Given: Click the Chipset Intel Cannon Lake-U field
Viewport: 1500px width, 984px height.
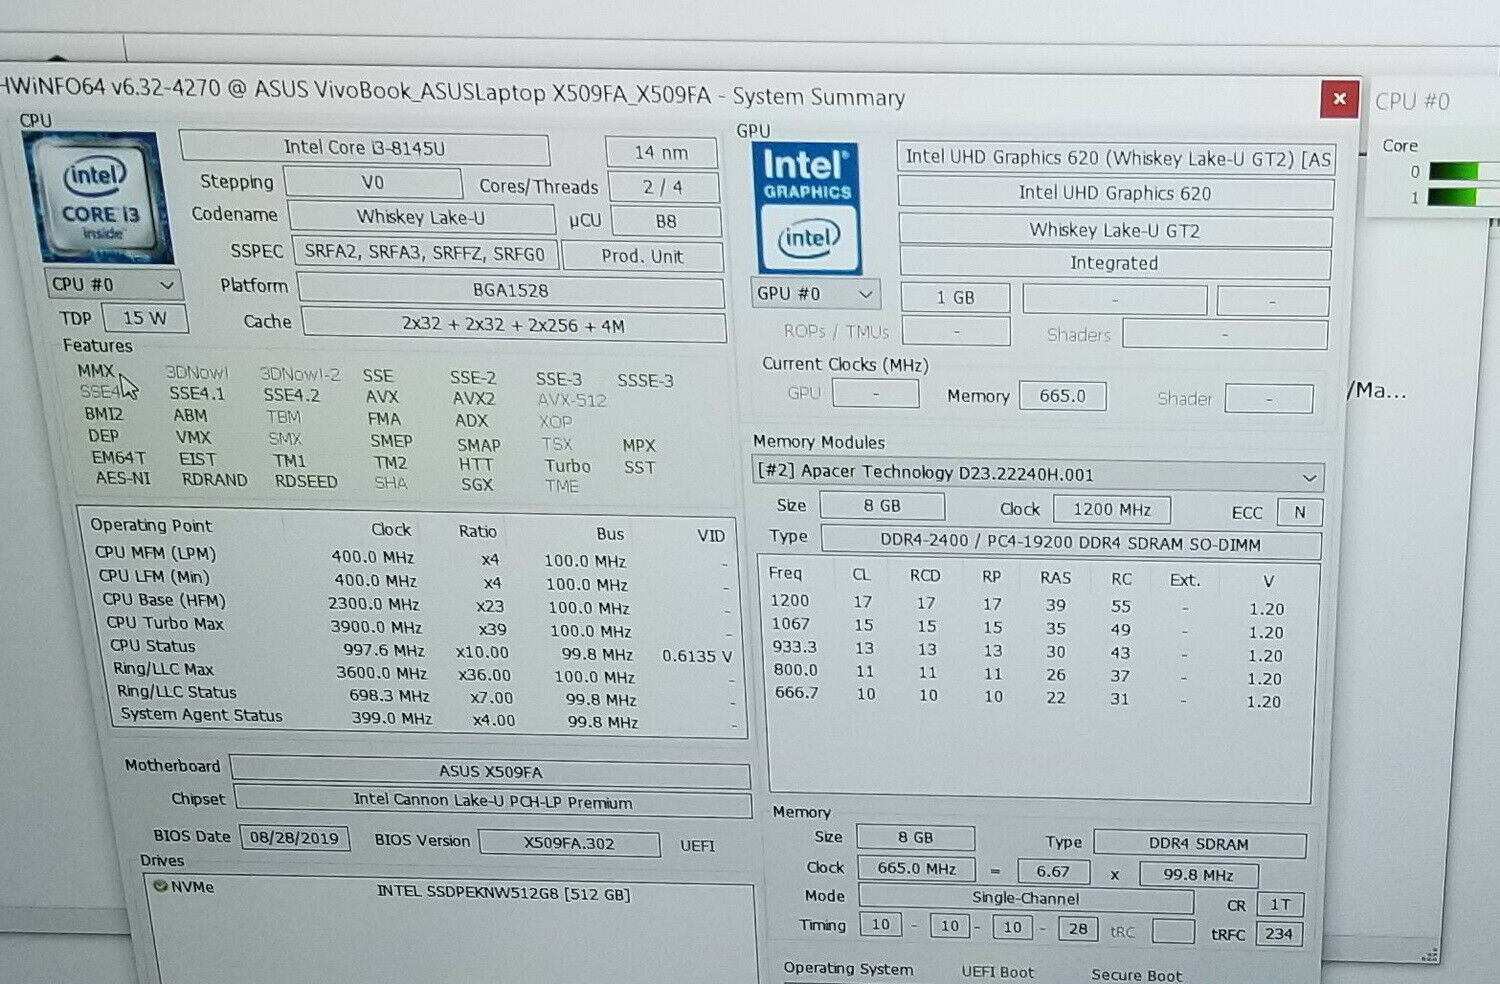Looking at the screenshot, I should click(492, 802).
